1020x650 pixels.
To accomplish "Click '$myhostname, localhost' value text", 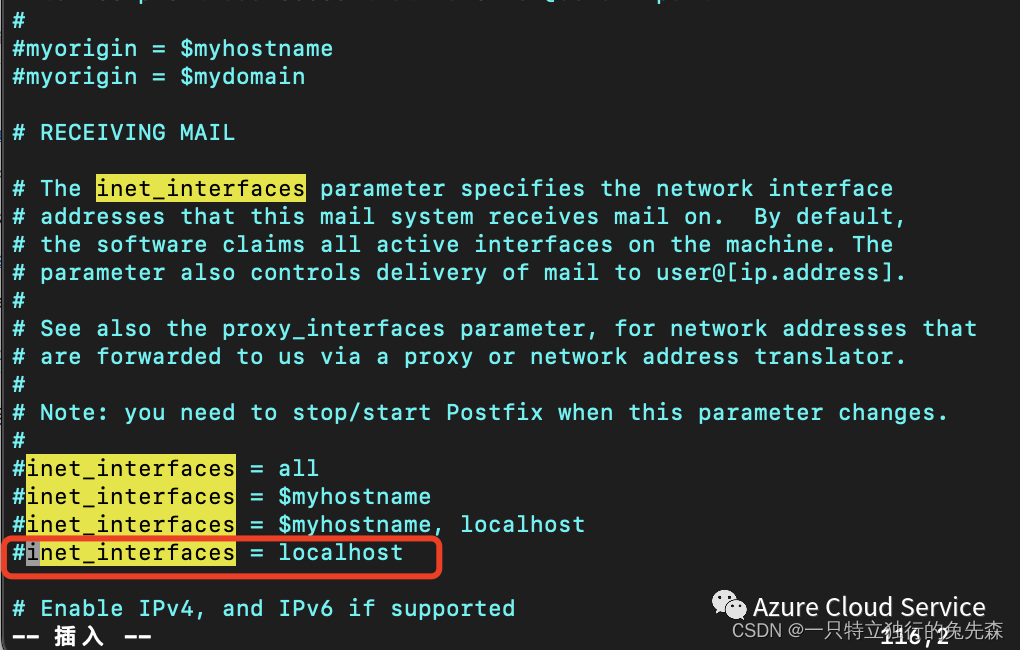I will 431,524.
